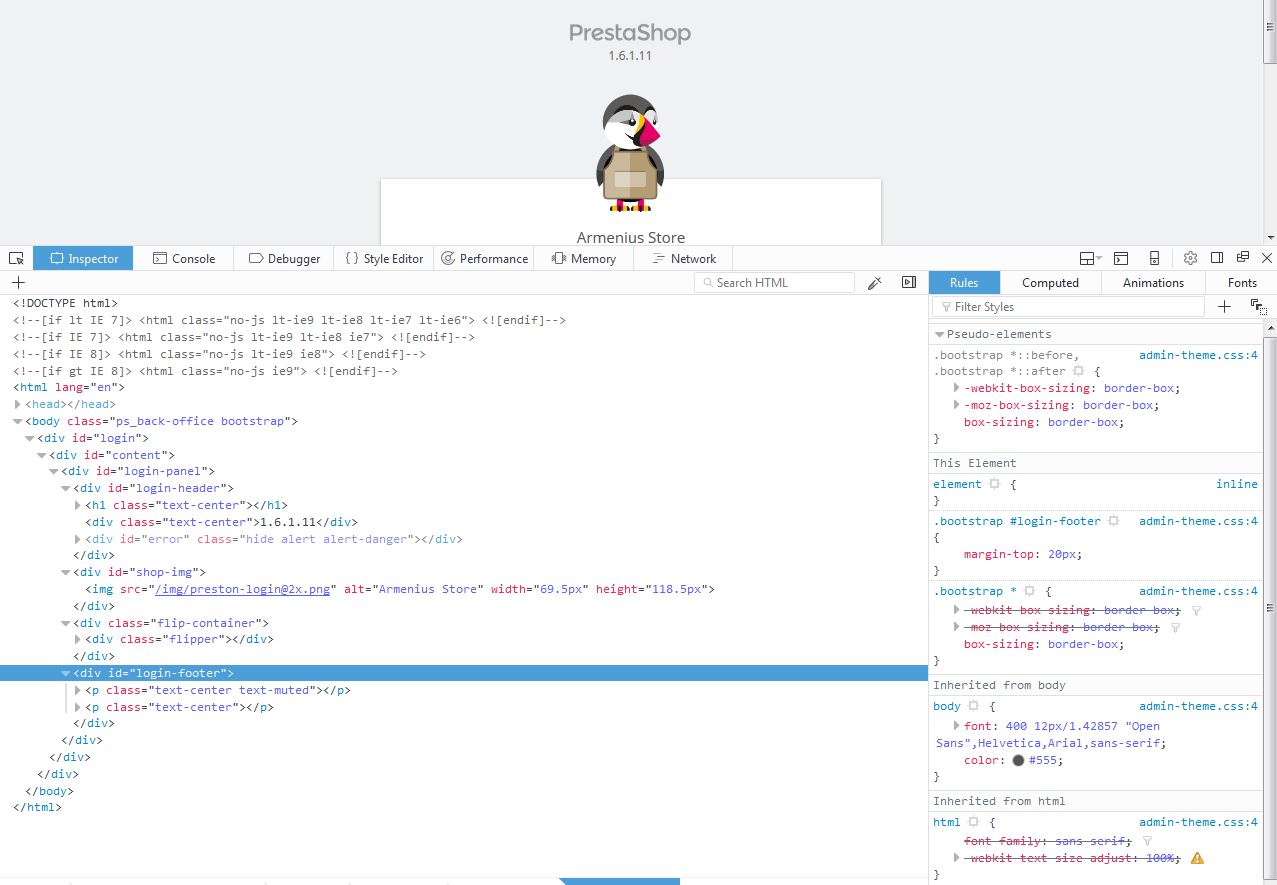Add new node with plus icon
Image resolution: width=1277 pixels, height=885 pixels.
(x=17, y=283)
